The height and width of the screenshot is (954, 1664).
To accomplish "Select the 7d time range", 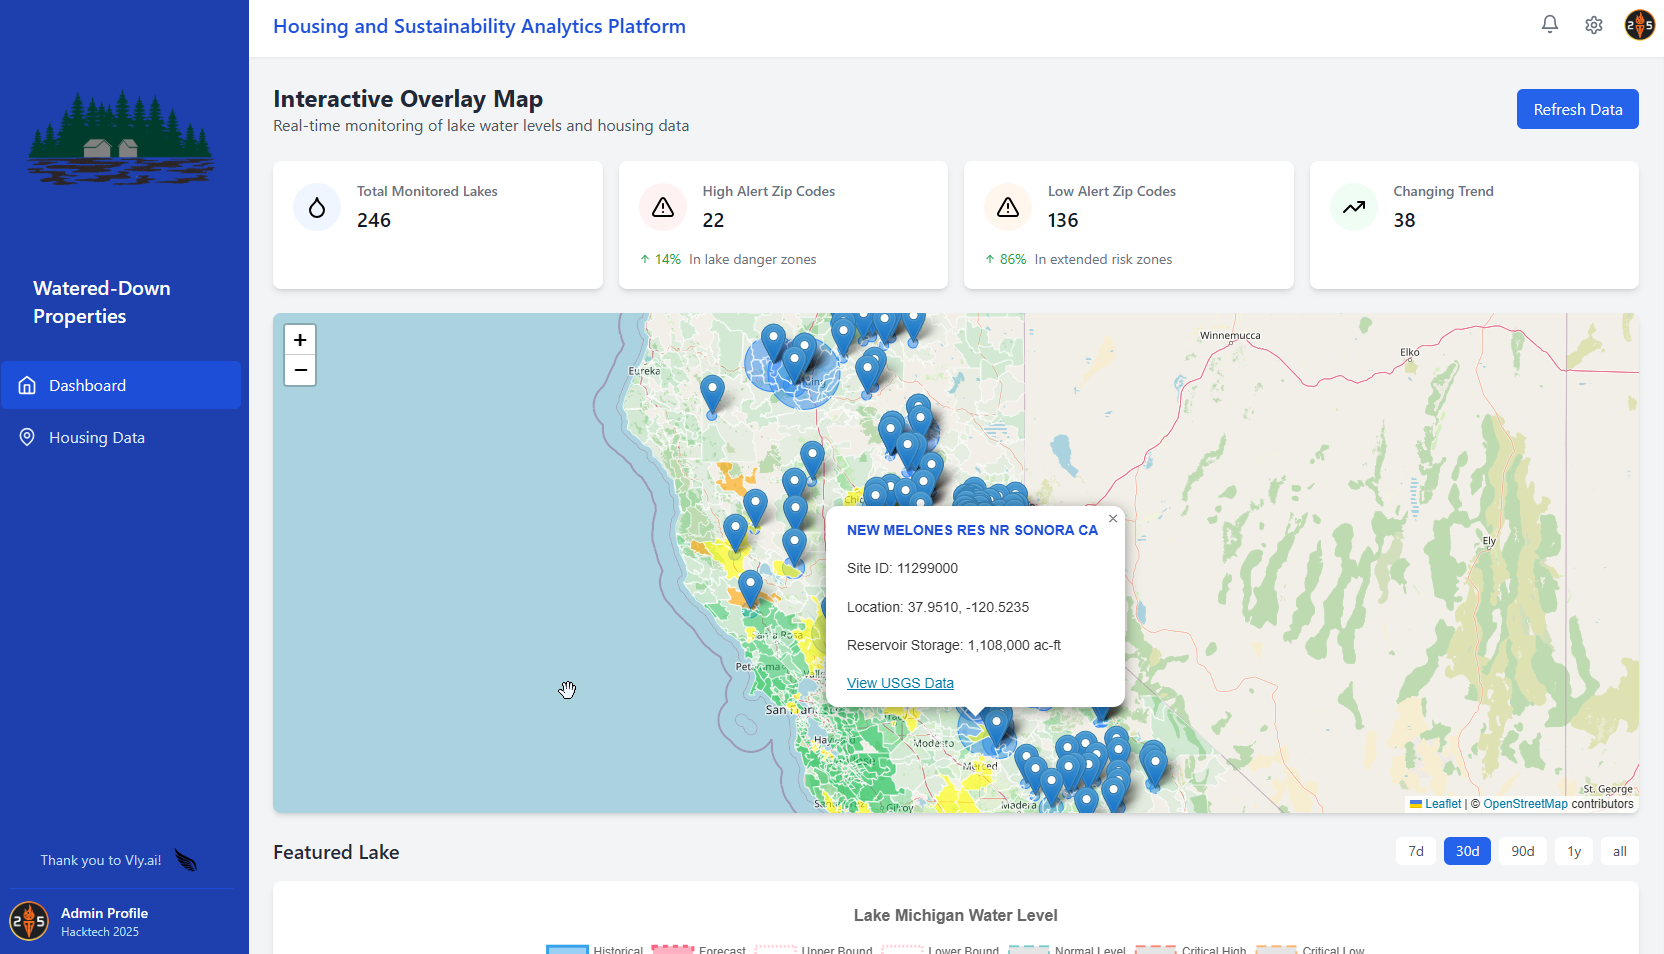I will tap(1416, 851).
